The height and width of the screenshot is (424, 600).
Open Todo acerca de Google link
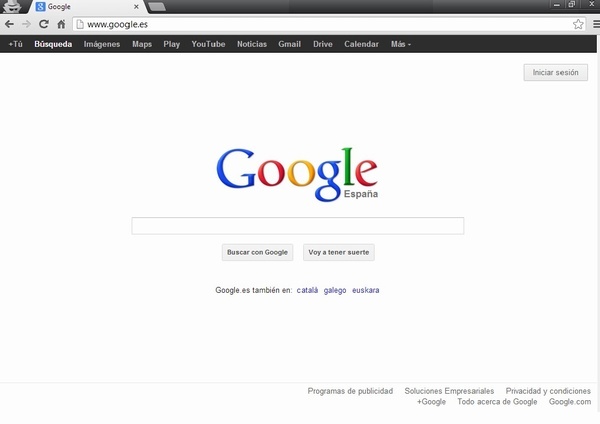pyautogui.click(x=497, y=402)
